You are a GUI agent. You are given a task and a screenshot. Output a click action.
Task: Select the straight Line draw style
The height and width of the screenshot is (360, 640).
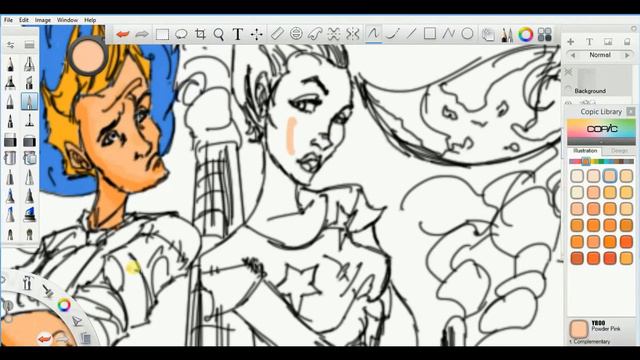411,33
